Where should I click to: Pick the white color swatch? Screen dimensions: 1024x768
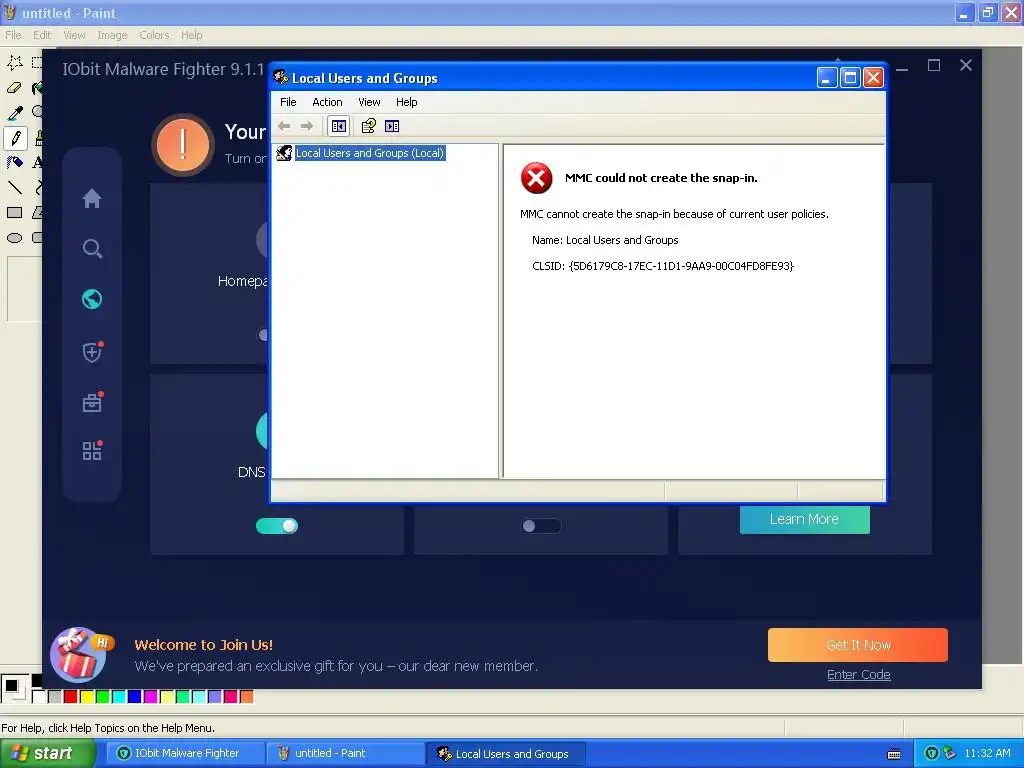tap(39, 697)
